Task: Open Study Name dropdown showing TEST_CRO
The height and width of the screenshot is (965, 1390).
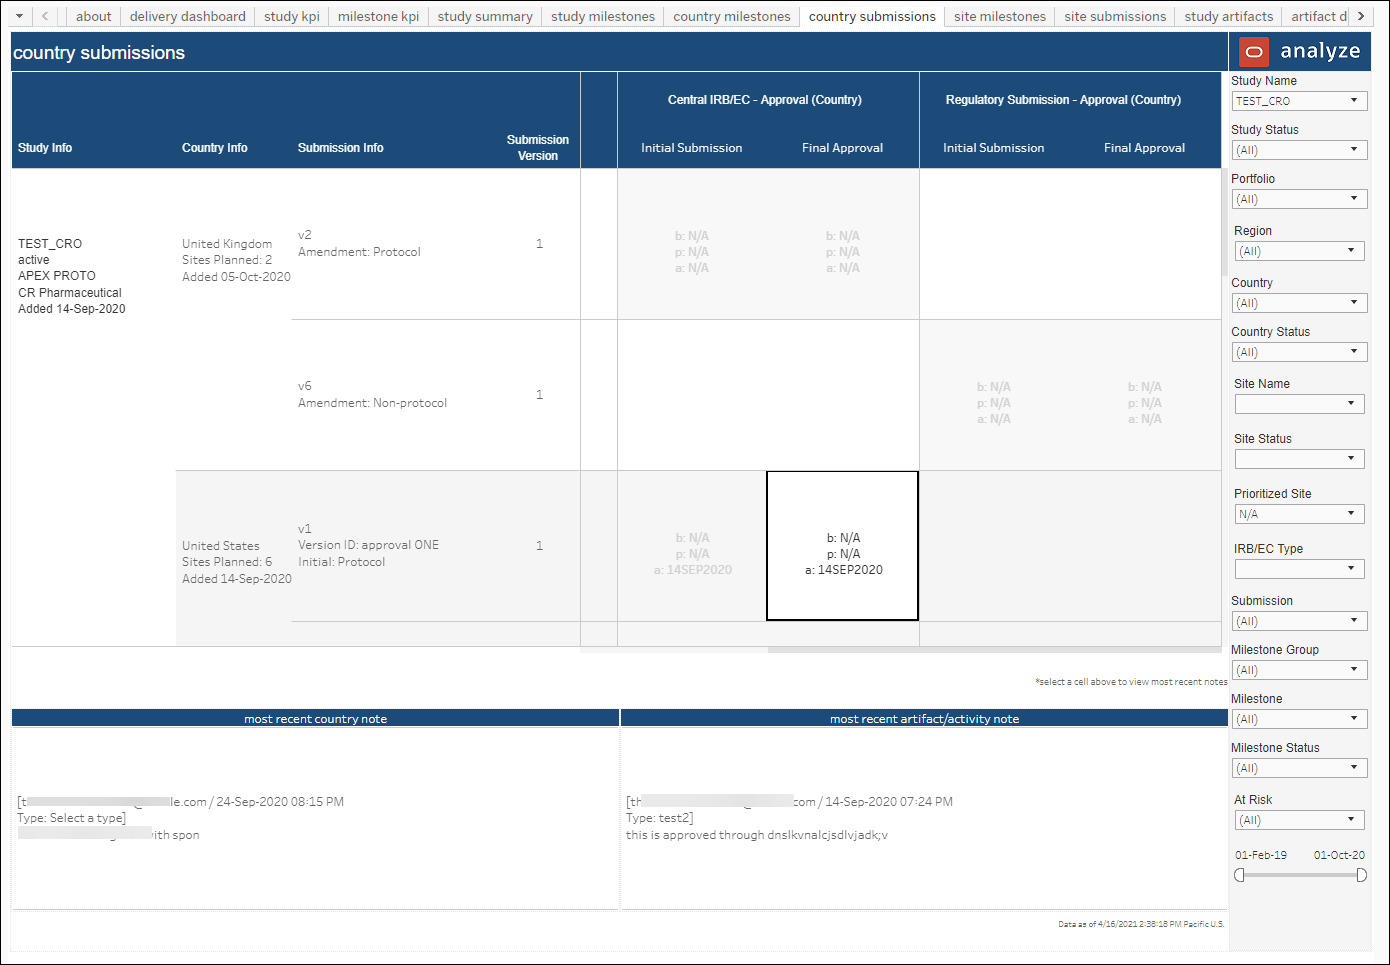Action: (1299, 101)
